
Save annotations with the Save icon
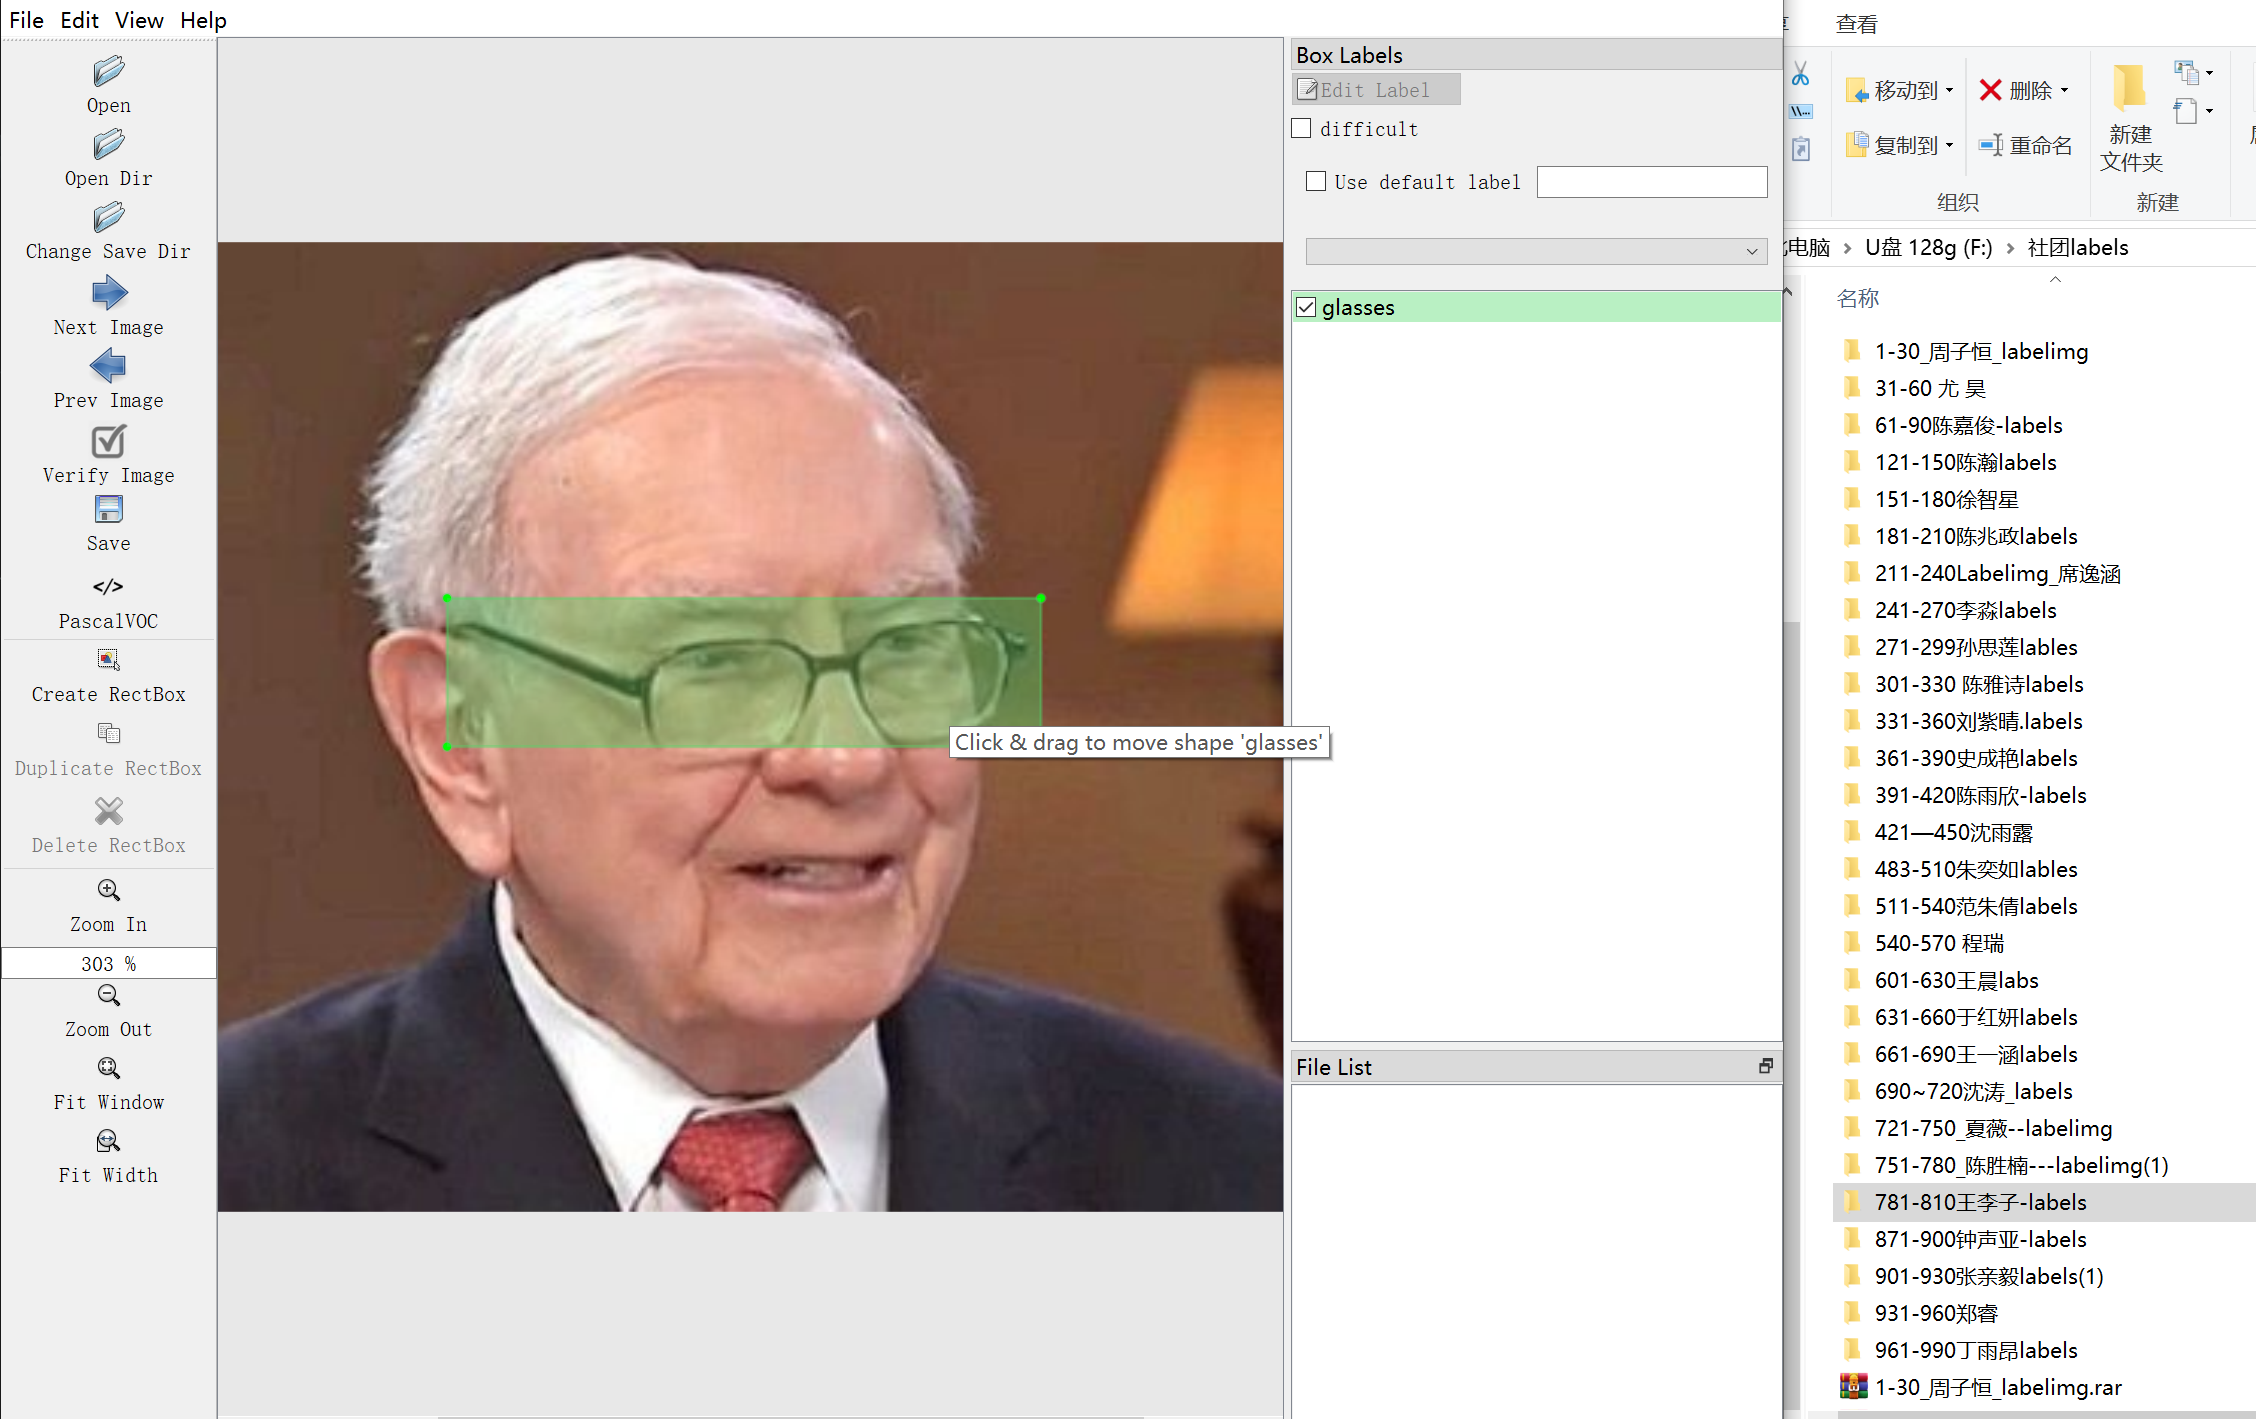(x=108, y=510)
